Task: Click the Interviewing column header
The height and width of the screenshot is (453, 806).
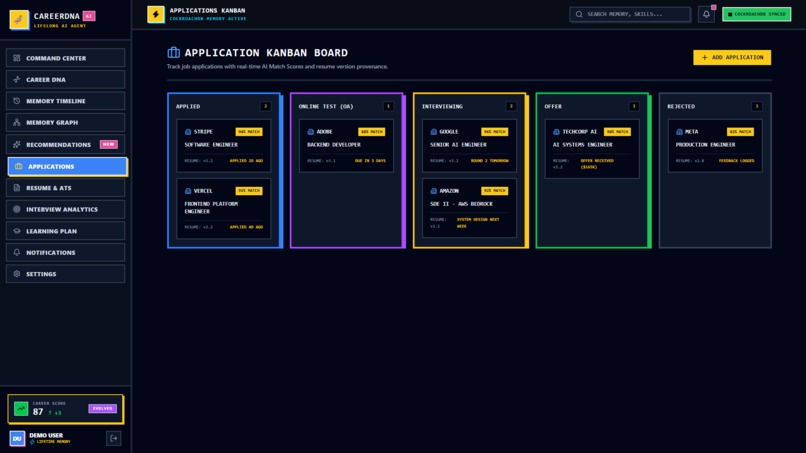Action: point(442,106)
